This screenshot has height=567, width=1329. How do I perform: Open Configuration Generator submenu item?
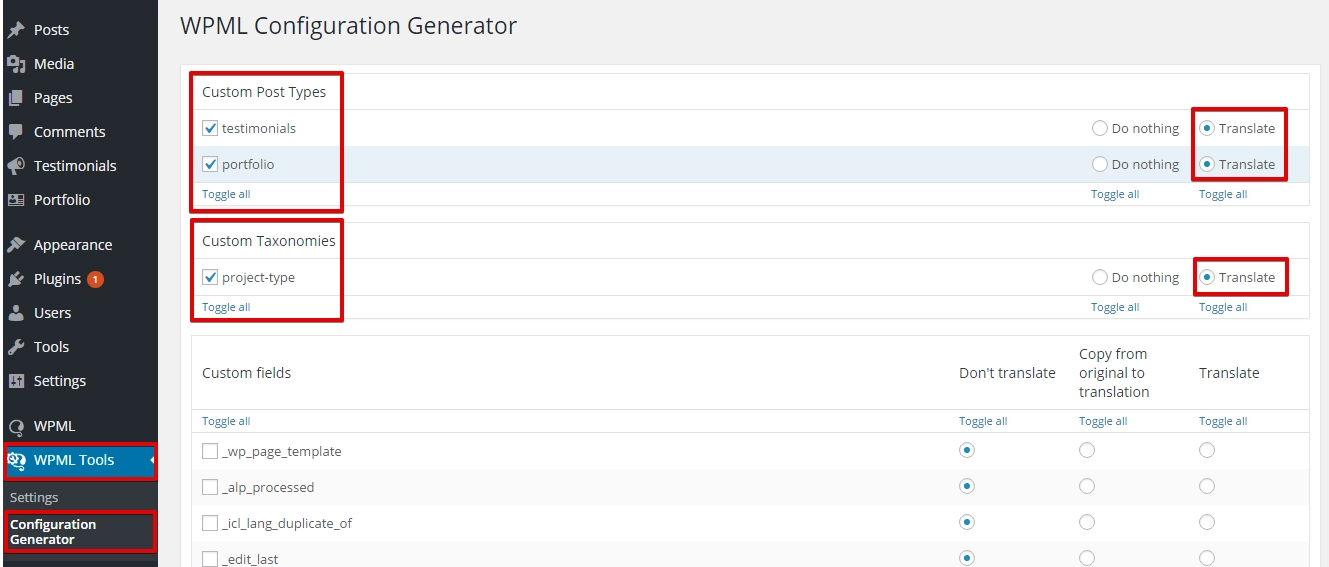(53, 532)
